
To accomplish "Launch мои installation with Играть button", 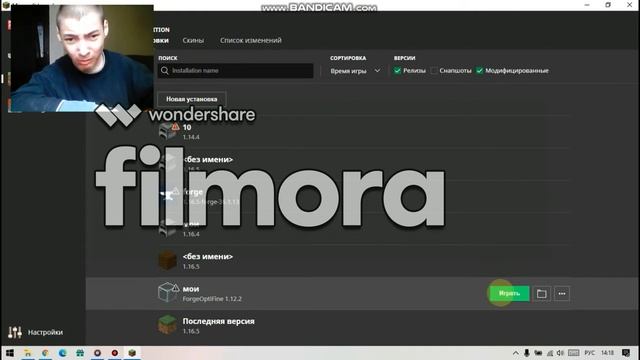I will tap(509, 293).
